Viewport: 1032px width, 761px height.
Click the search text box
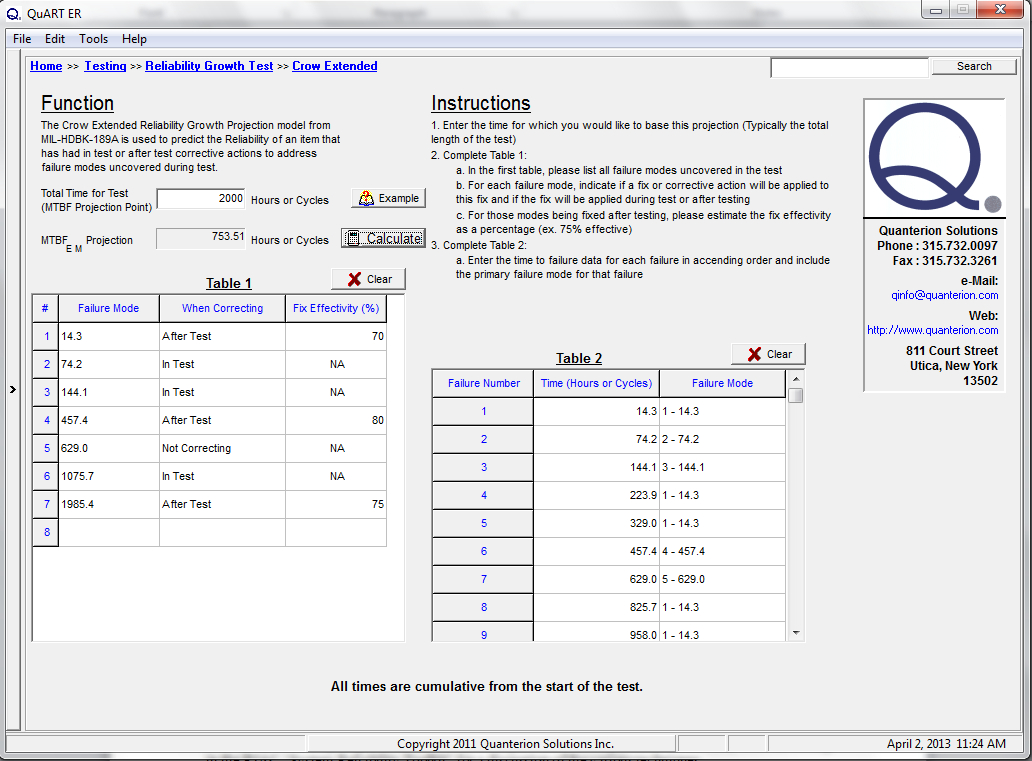pyautogui.click(x=849, y=67)
